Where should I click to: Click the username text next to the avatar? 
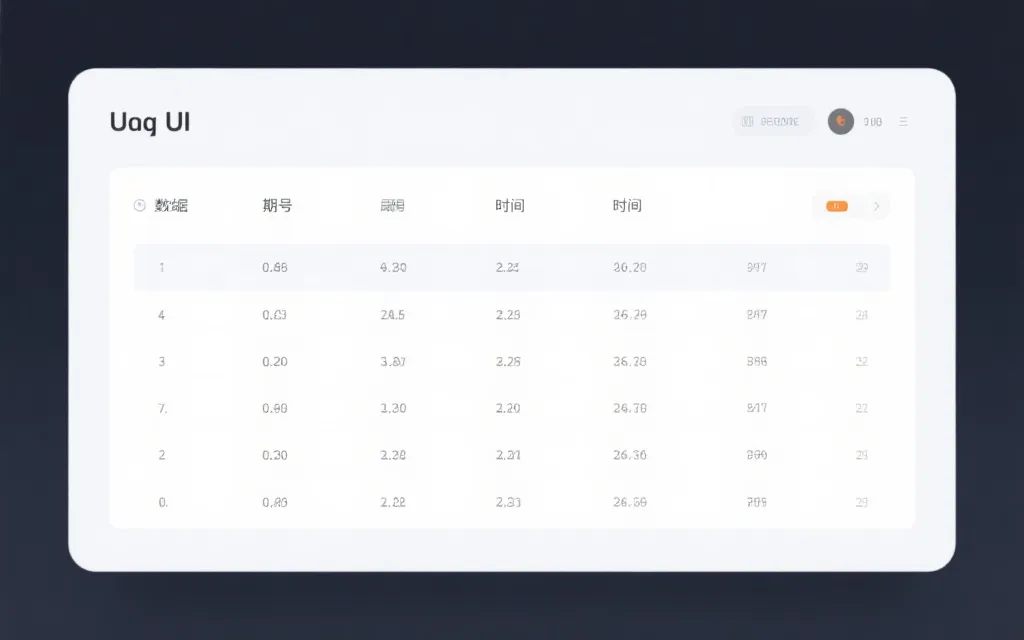[872, 122]
